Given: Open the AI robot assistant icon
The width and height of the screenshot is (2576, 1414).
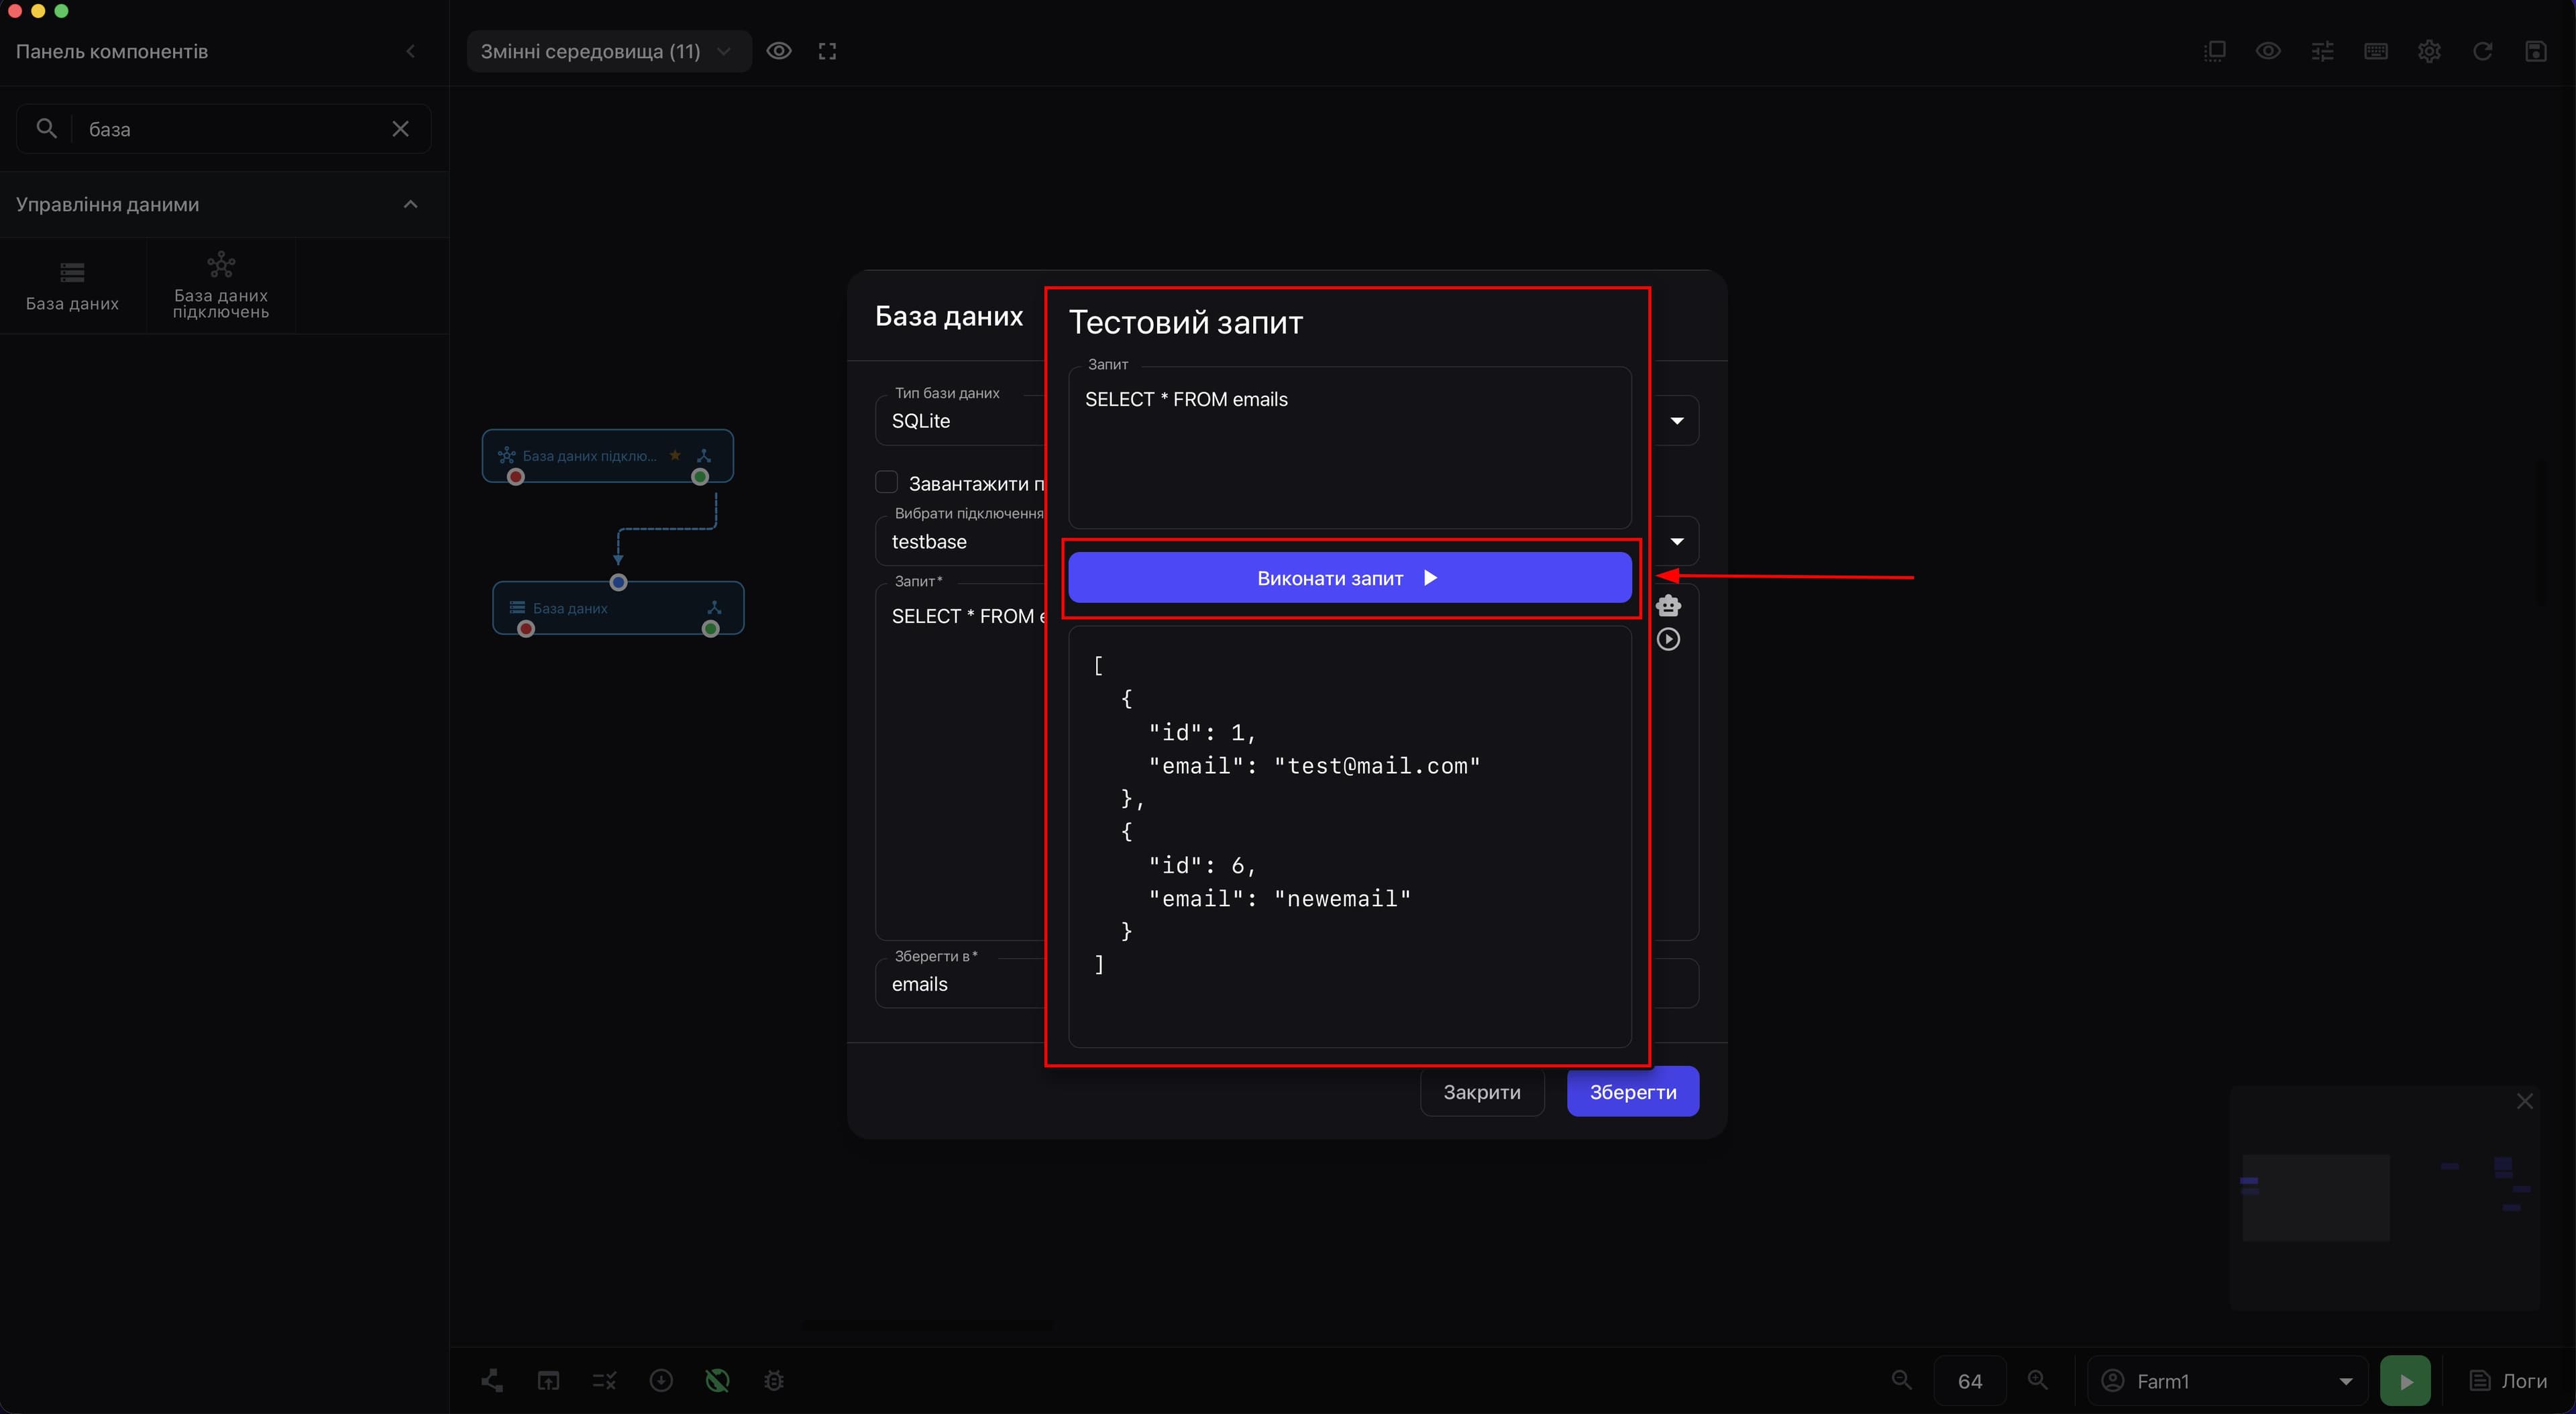Looking at the screenshot, I should click(1668, 605).
